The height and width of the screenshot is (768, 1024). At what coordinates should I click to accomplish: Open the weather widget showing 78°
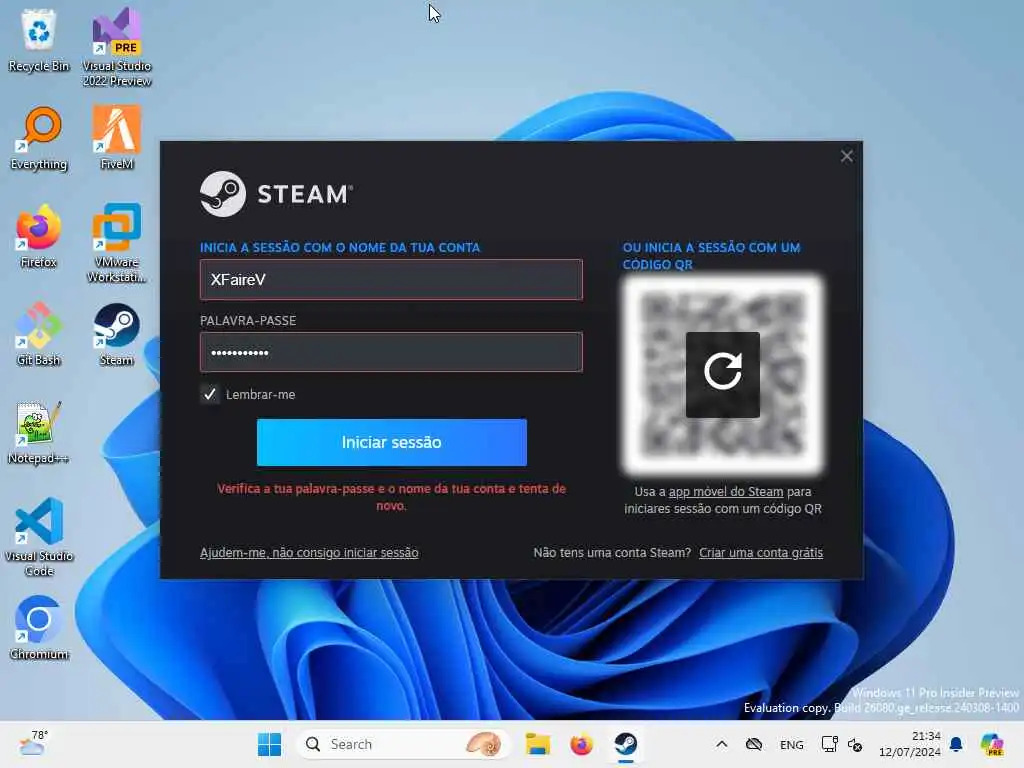[x=33, y=744]
